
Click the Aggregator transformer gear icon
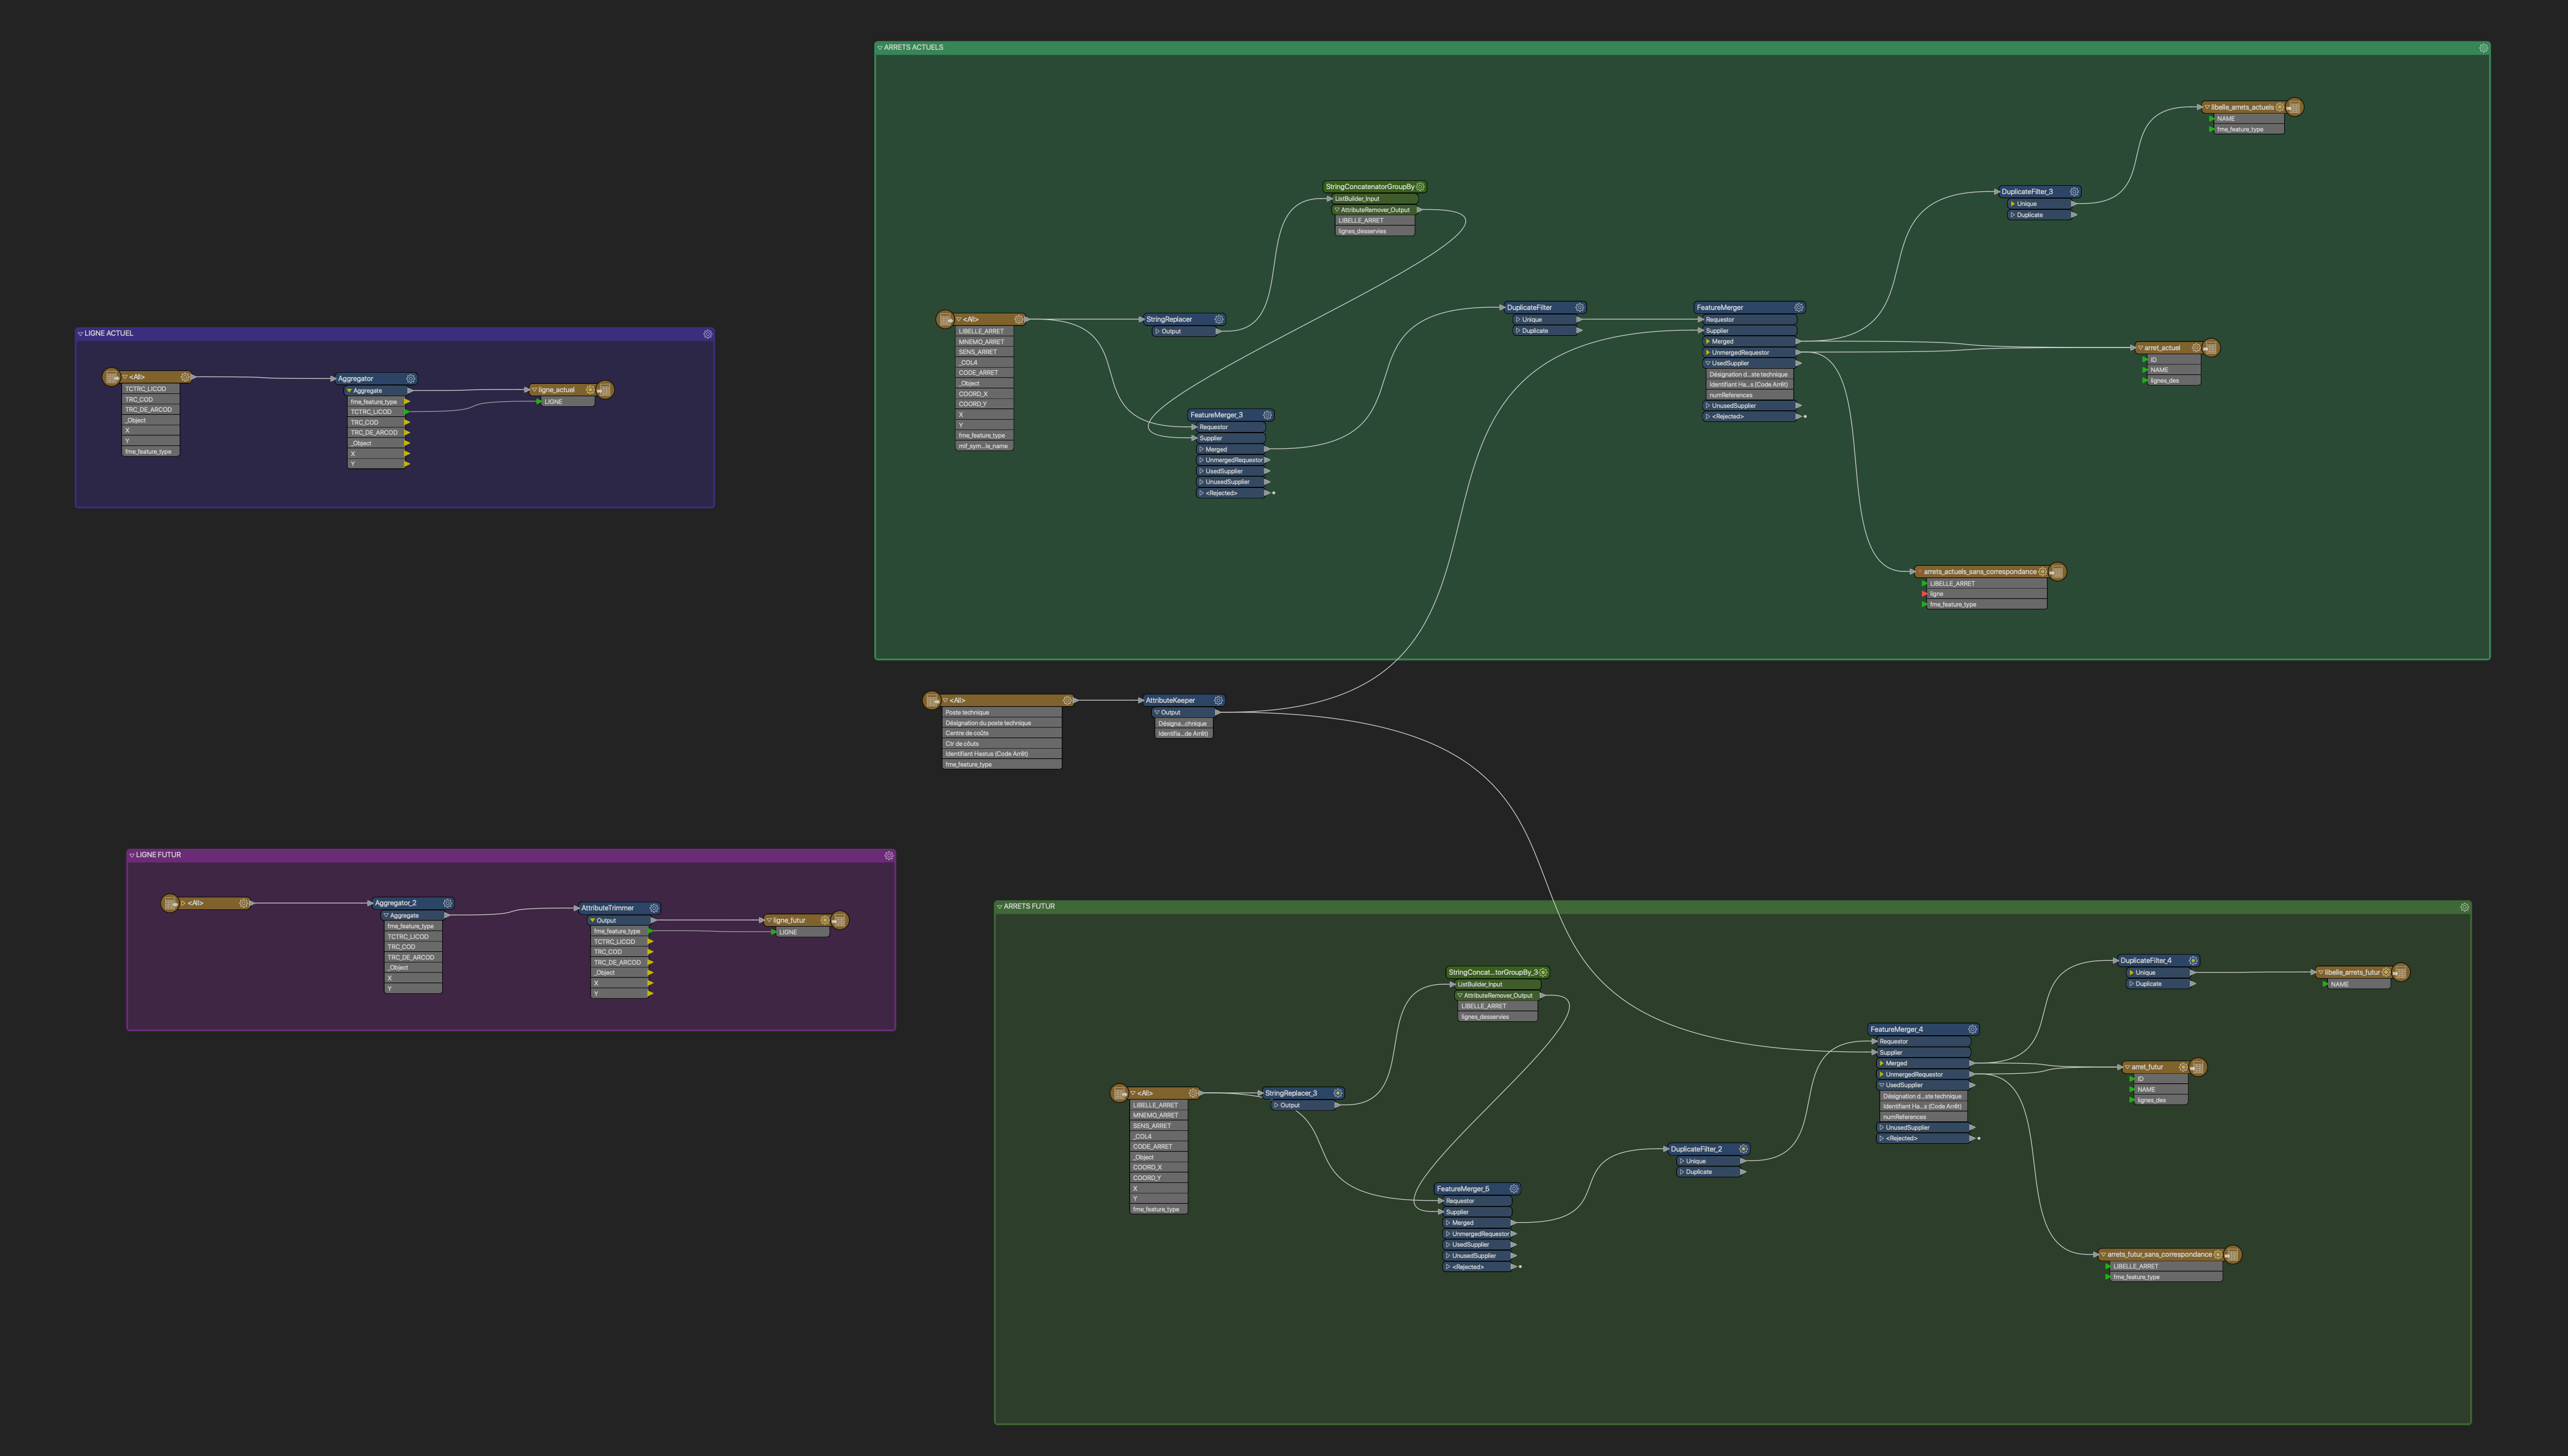point(410,379)
